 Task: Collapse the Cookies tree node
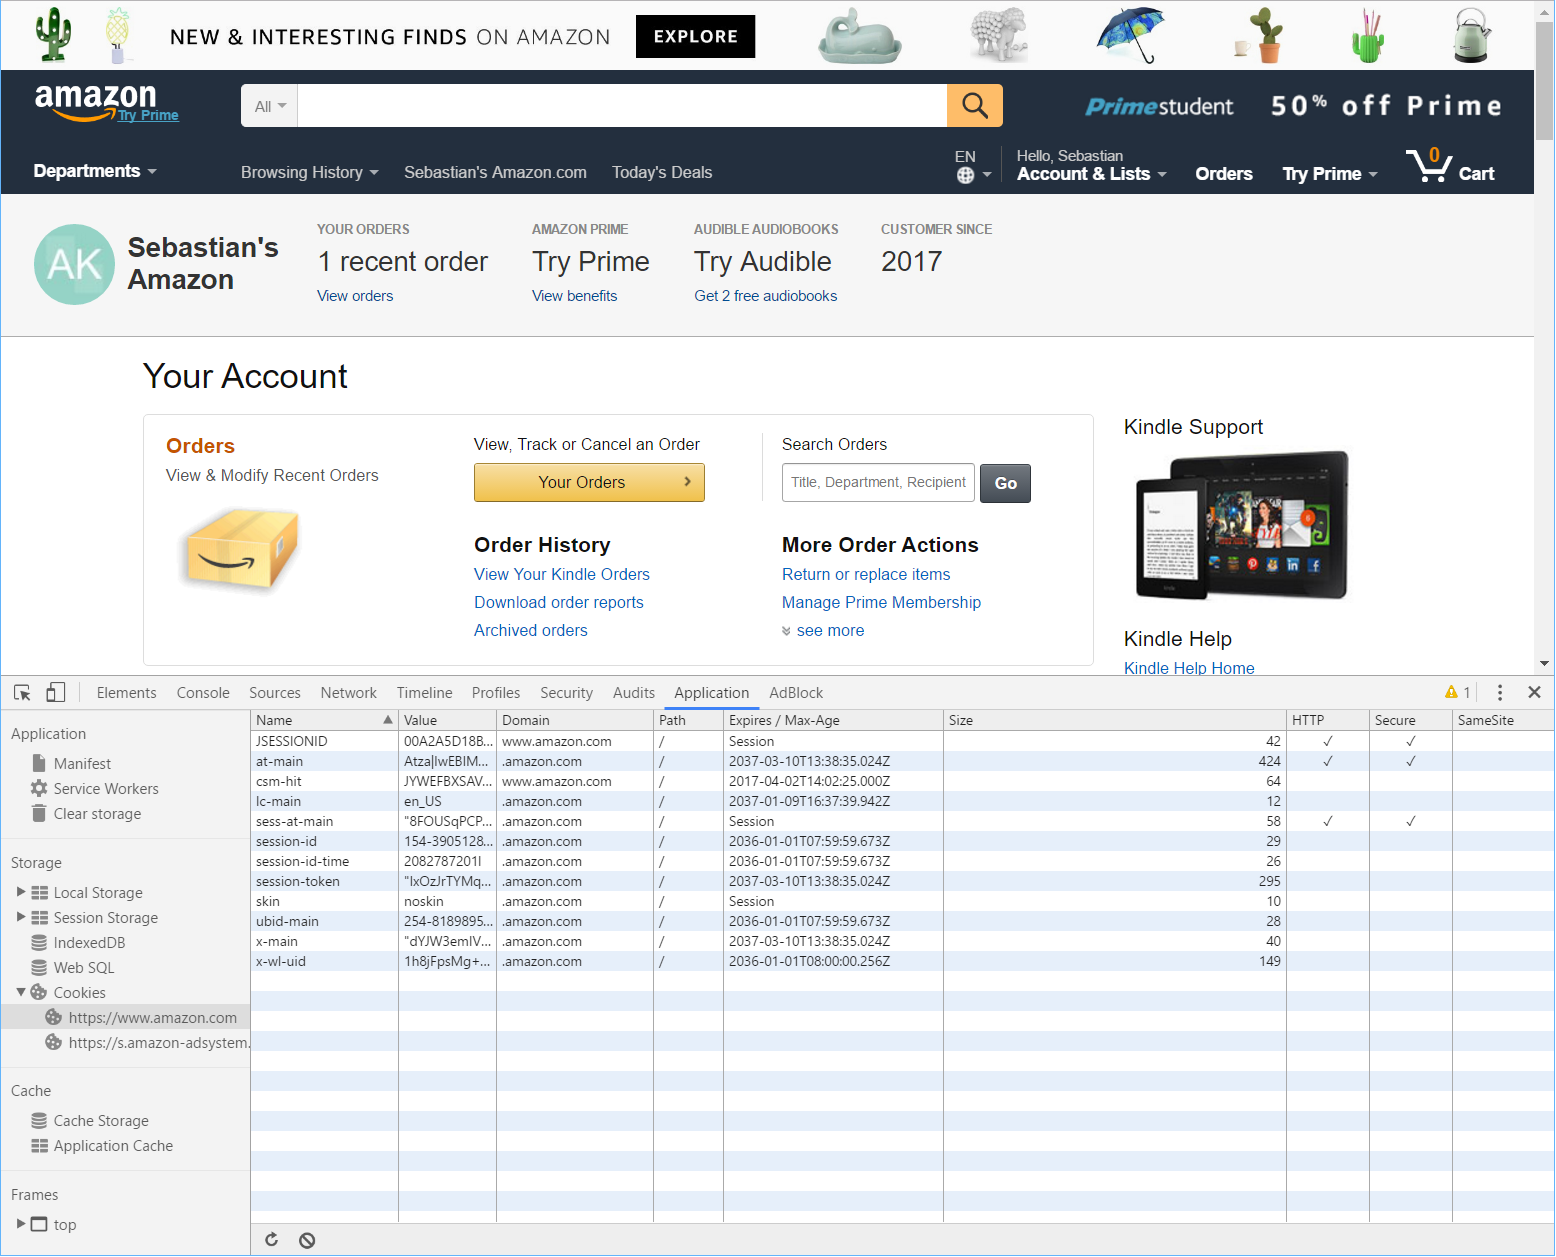click(21, 992)
